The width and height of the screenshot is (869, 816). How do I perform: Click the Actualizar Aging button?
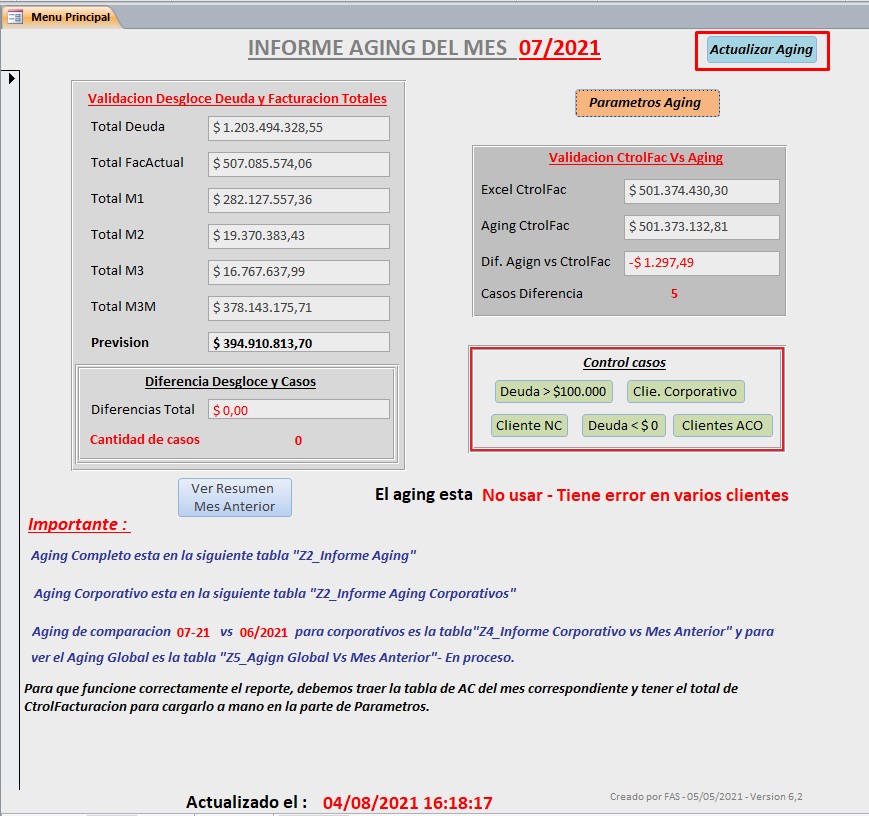tap(761, 49)
